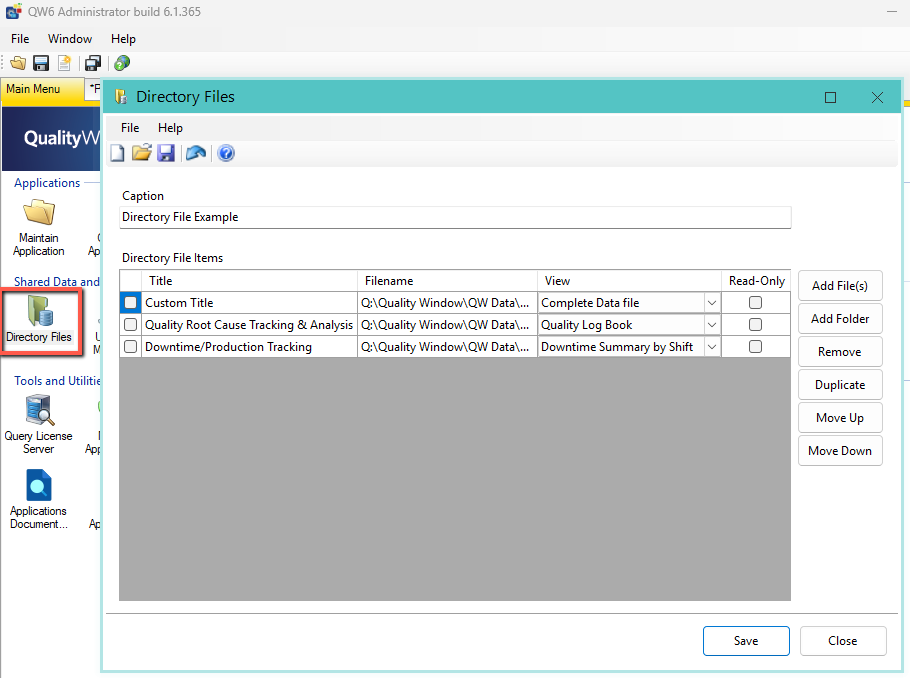Click the blue undo arrow icon
Viewport: 910px width, 678px height.
coord(196,153)
